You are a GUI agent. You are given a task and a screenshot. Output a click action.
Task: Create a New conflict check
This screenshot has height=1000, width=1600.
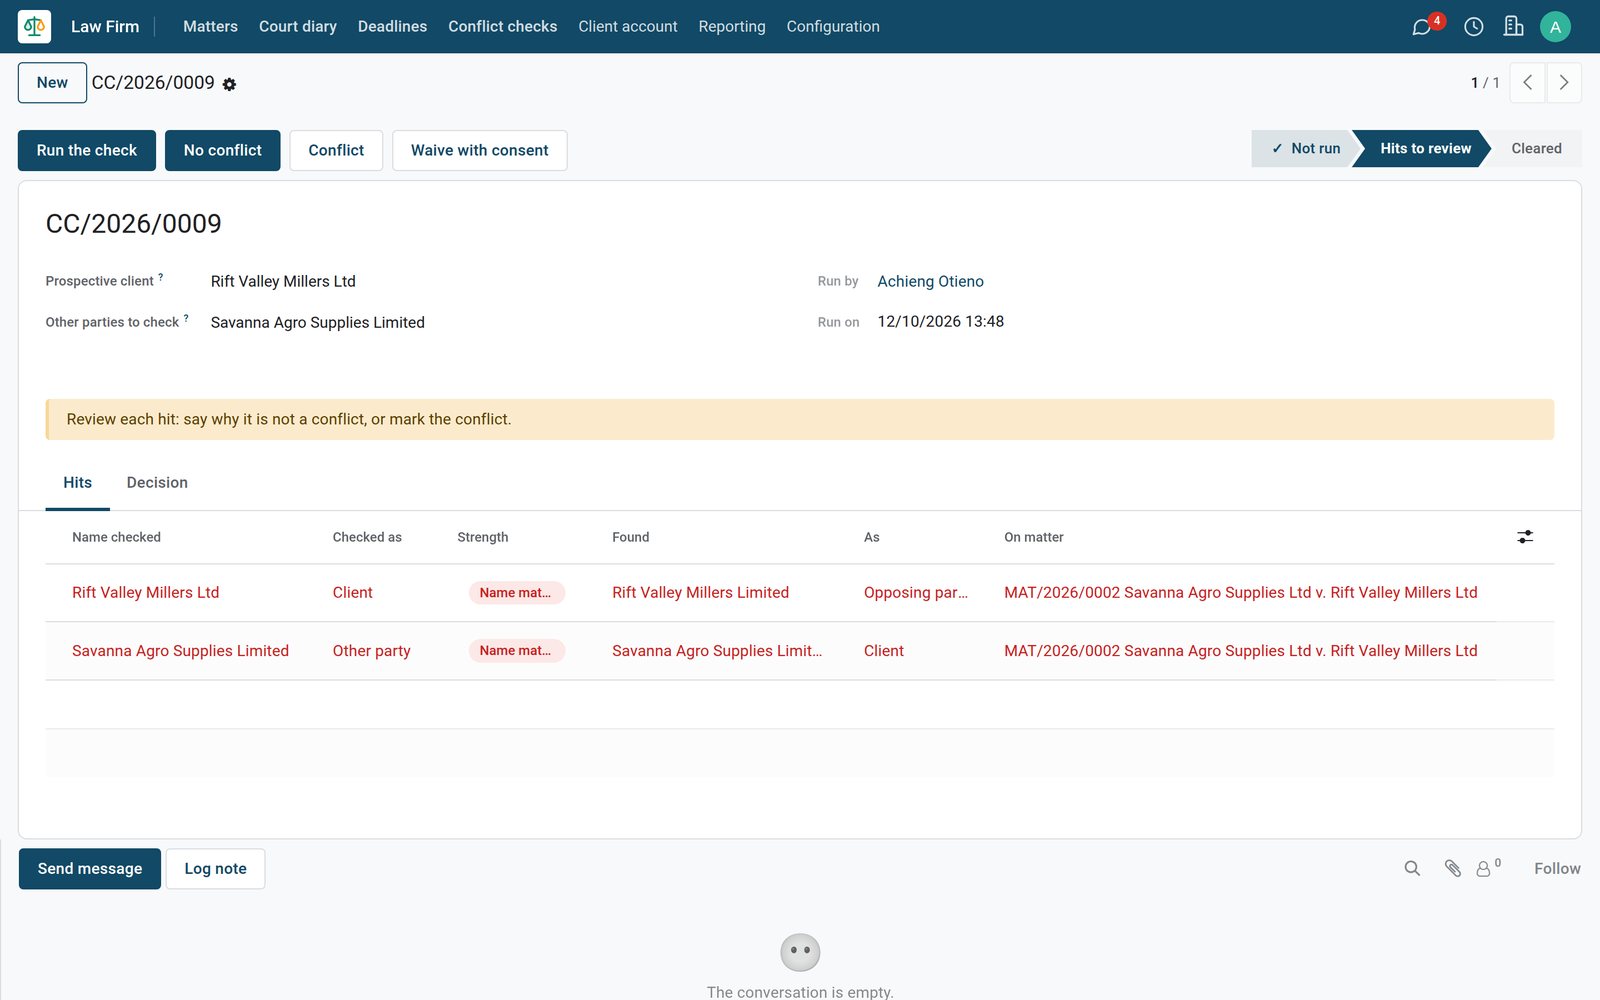pos(52,83)
